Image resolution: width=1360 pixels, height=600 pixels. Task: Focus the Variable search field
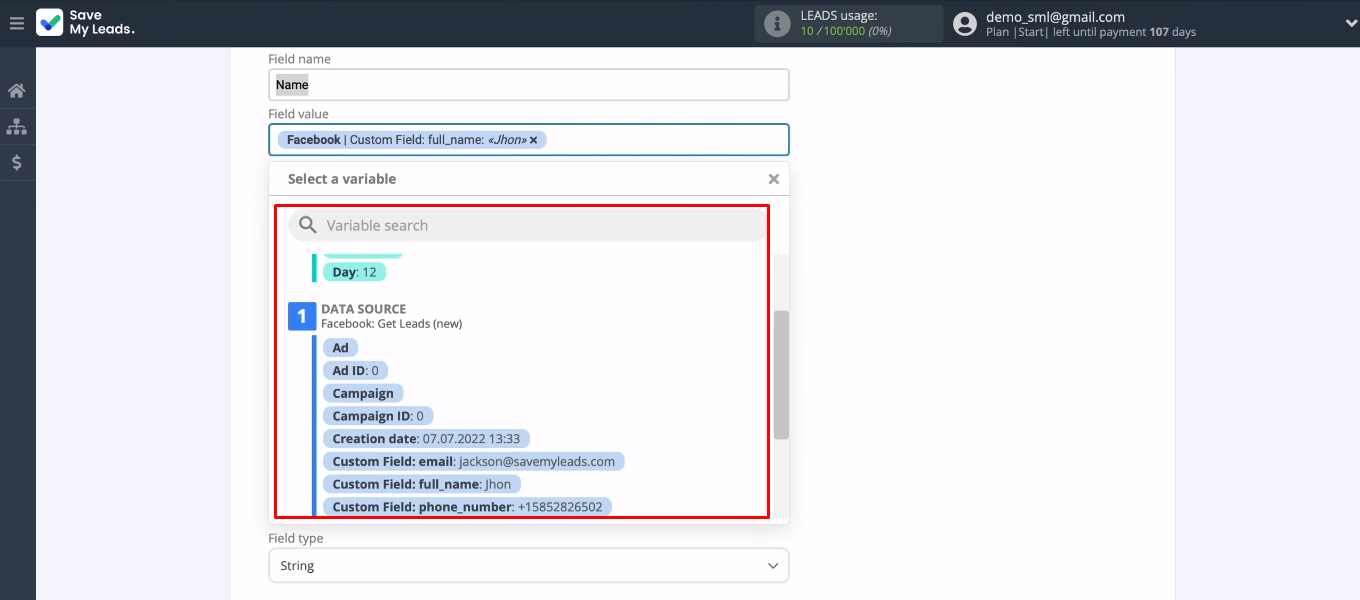(528, 225)
